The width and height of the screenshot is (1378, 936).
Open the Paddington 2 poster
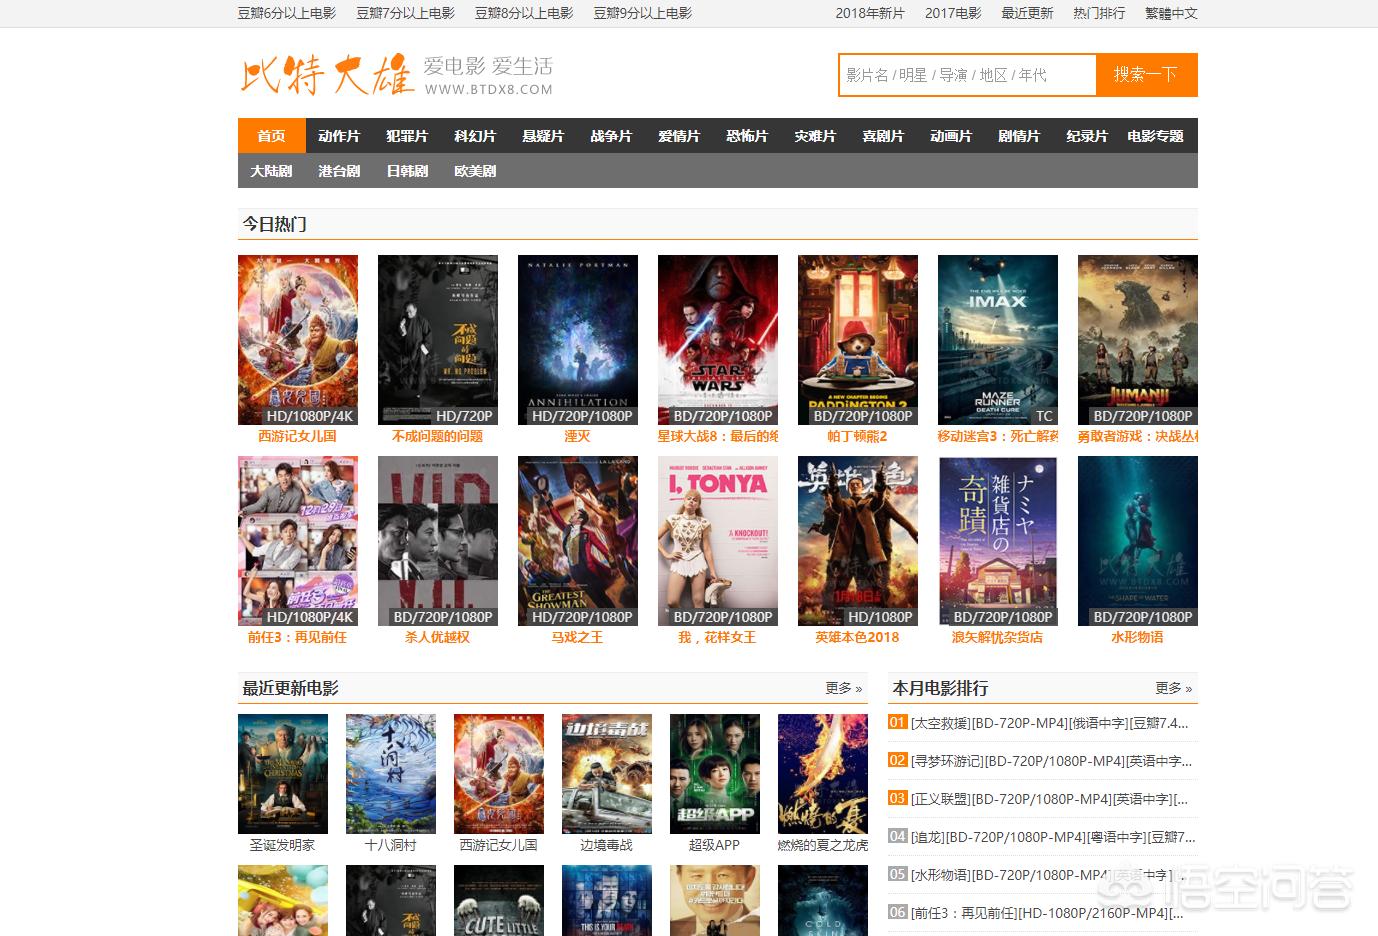(858, 340)
